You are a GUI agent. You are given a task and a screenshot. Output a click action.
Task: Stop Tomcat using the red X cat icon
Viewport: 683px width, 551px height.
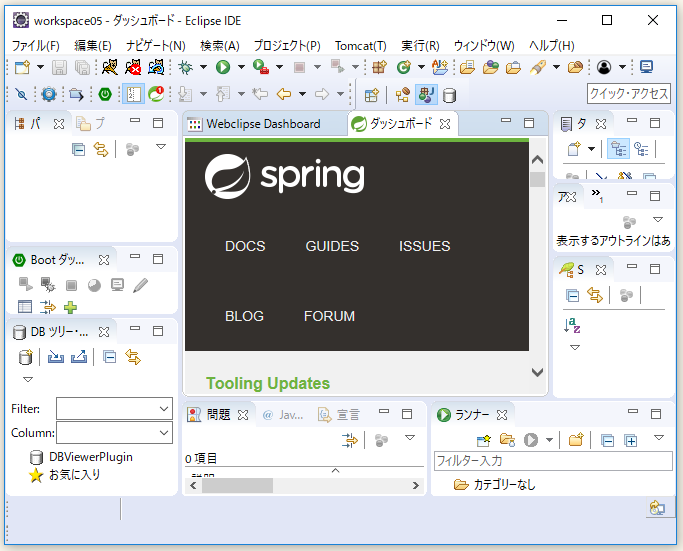pos(133,68)
